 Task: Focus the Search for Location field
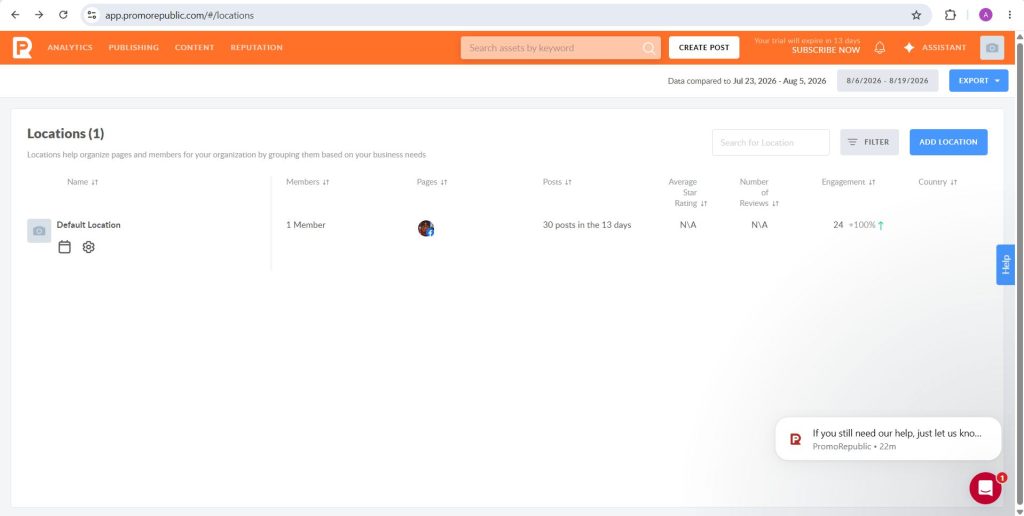(771, 142)
